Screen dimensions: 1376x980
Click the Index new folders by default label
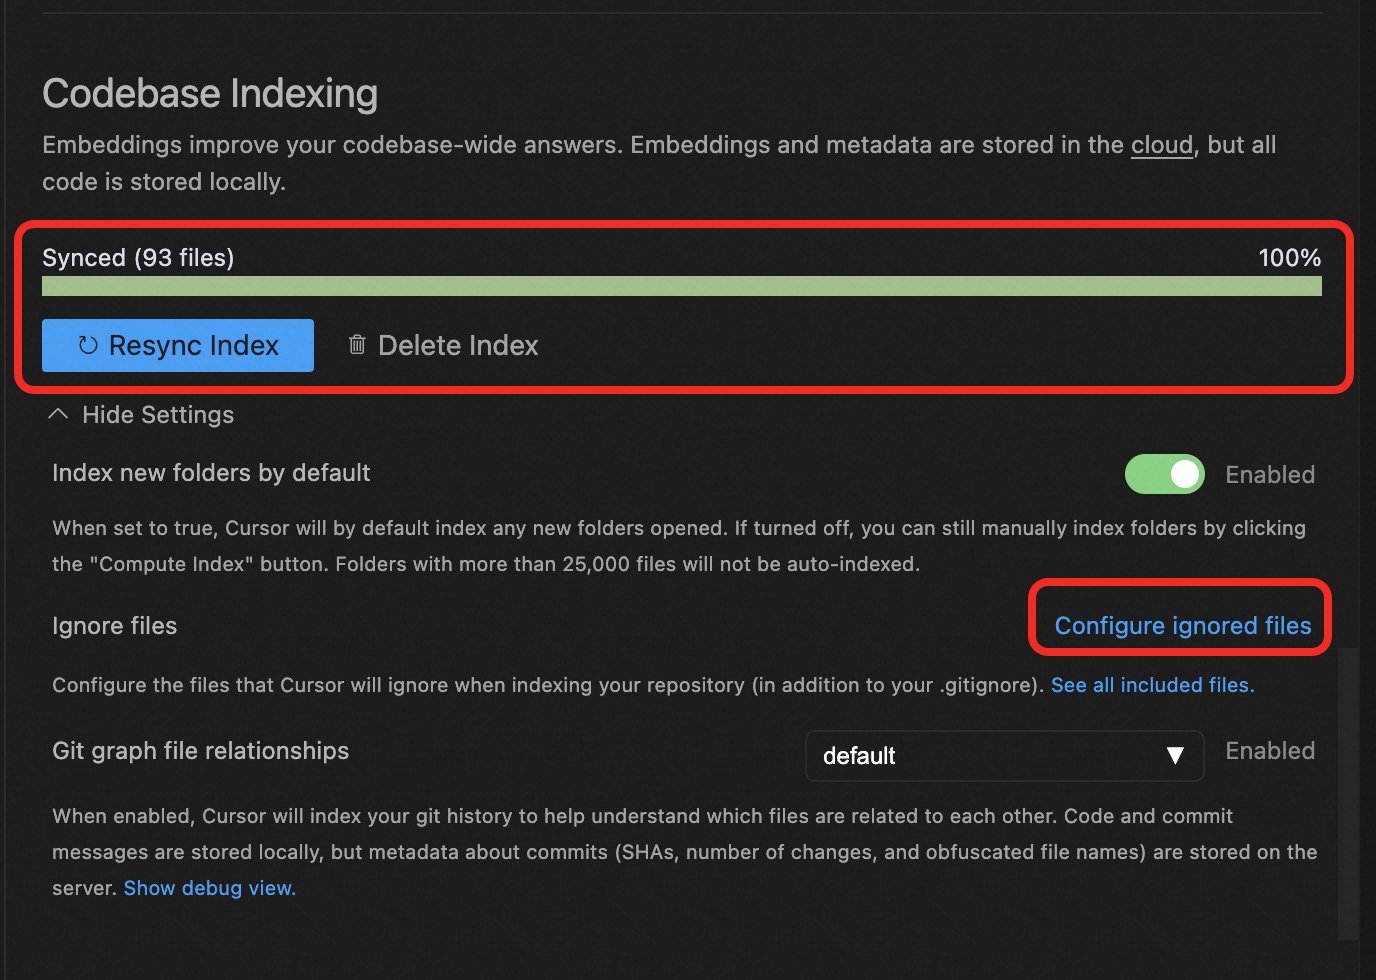[x=211, y=473]
